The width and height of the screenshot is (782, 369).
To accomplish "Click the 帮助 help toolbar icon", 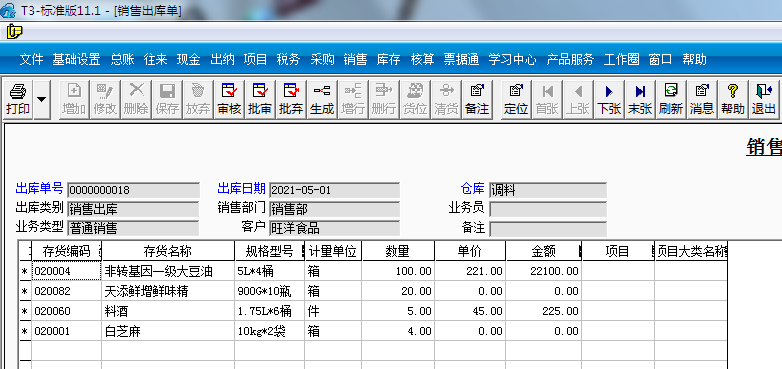I will coord(733,99).
